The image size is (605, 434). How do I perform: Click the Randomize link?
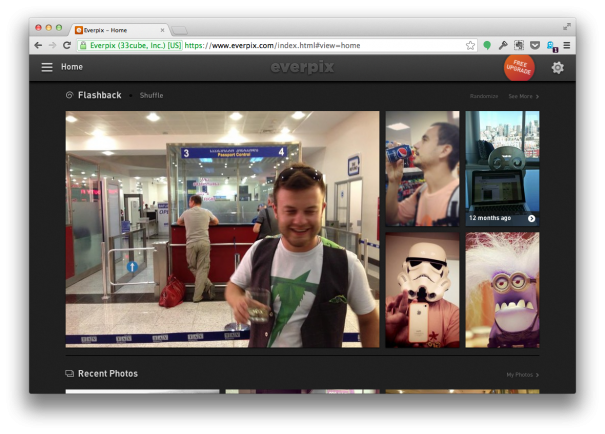484,96
